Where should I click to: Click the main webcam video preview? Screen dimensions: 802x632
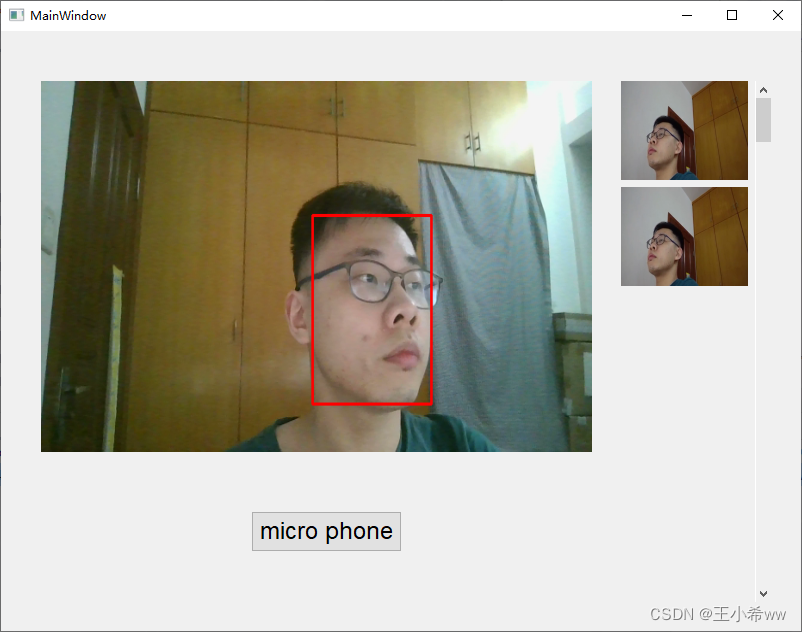tap(316, 266)
